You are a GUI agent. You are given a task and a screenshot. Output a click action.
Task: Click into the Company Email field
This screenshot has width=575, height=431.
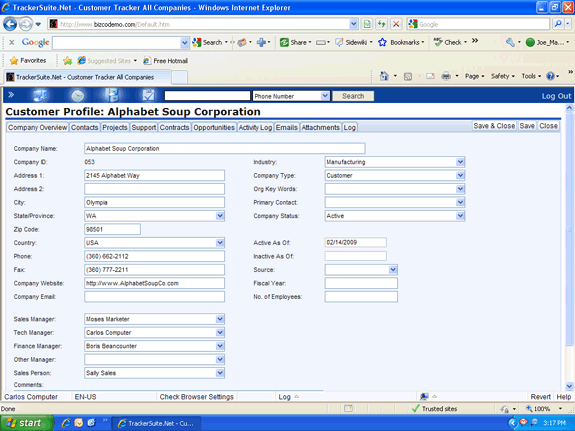pyautogui.click(x=154, y=296)
